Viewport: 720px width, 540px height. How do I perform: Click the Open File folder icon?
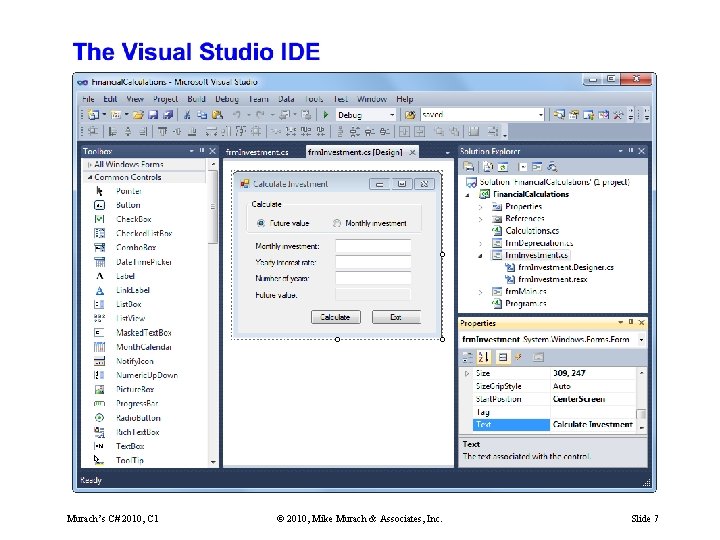138,115
